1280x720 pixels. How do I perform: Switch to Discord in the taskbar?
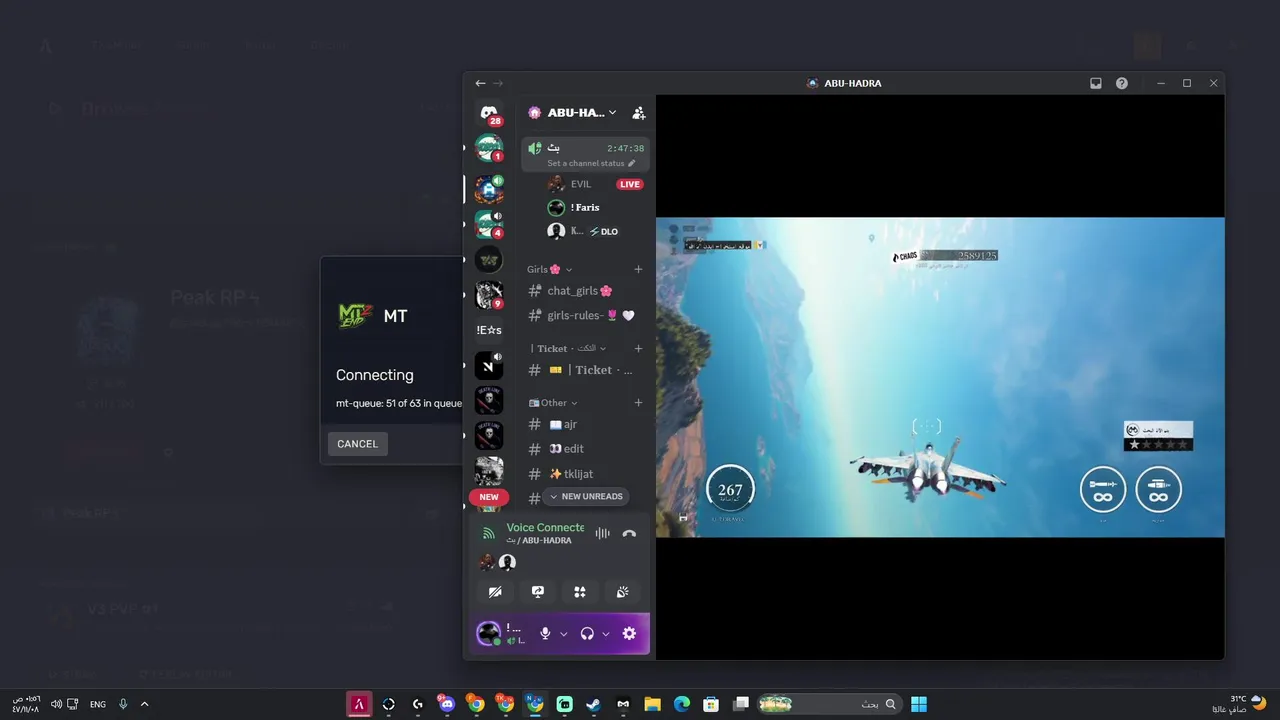coord(447,704)
